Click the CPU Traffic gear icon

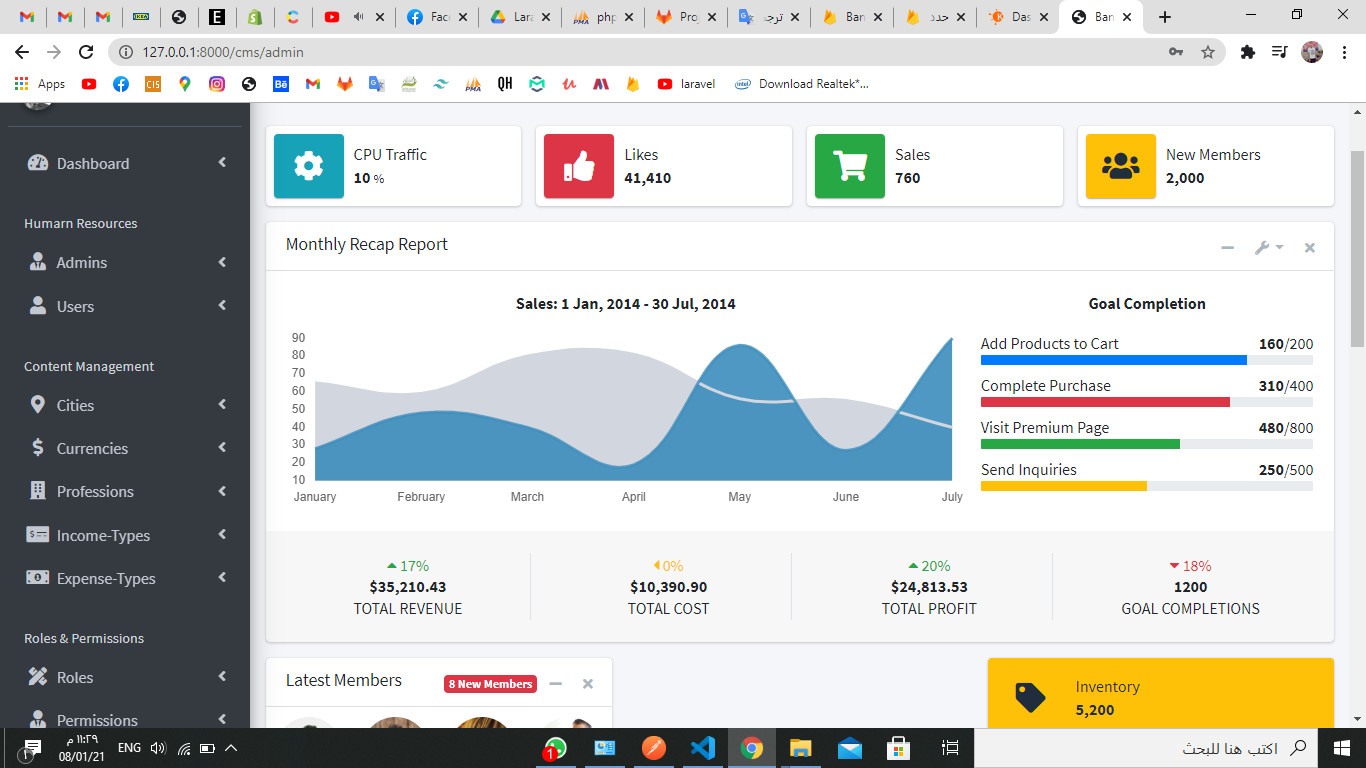coord(309,166)
